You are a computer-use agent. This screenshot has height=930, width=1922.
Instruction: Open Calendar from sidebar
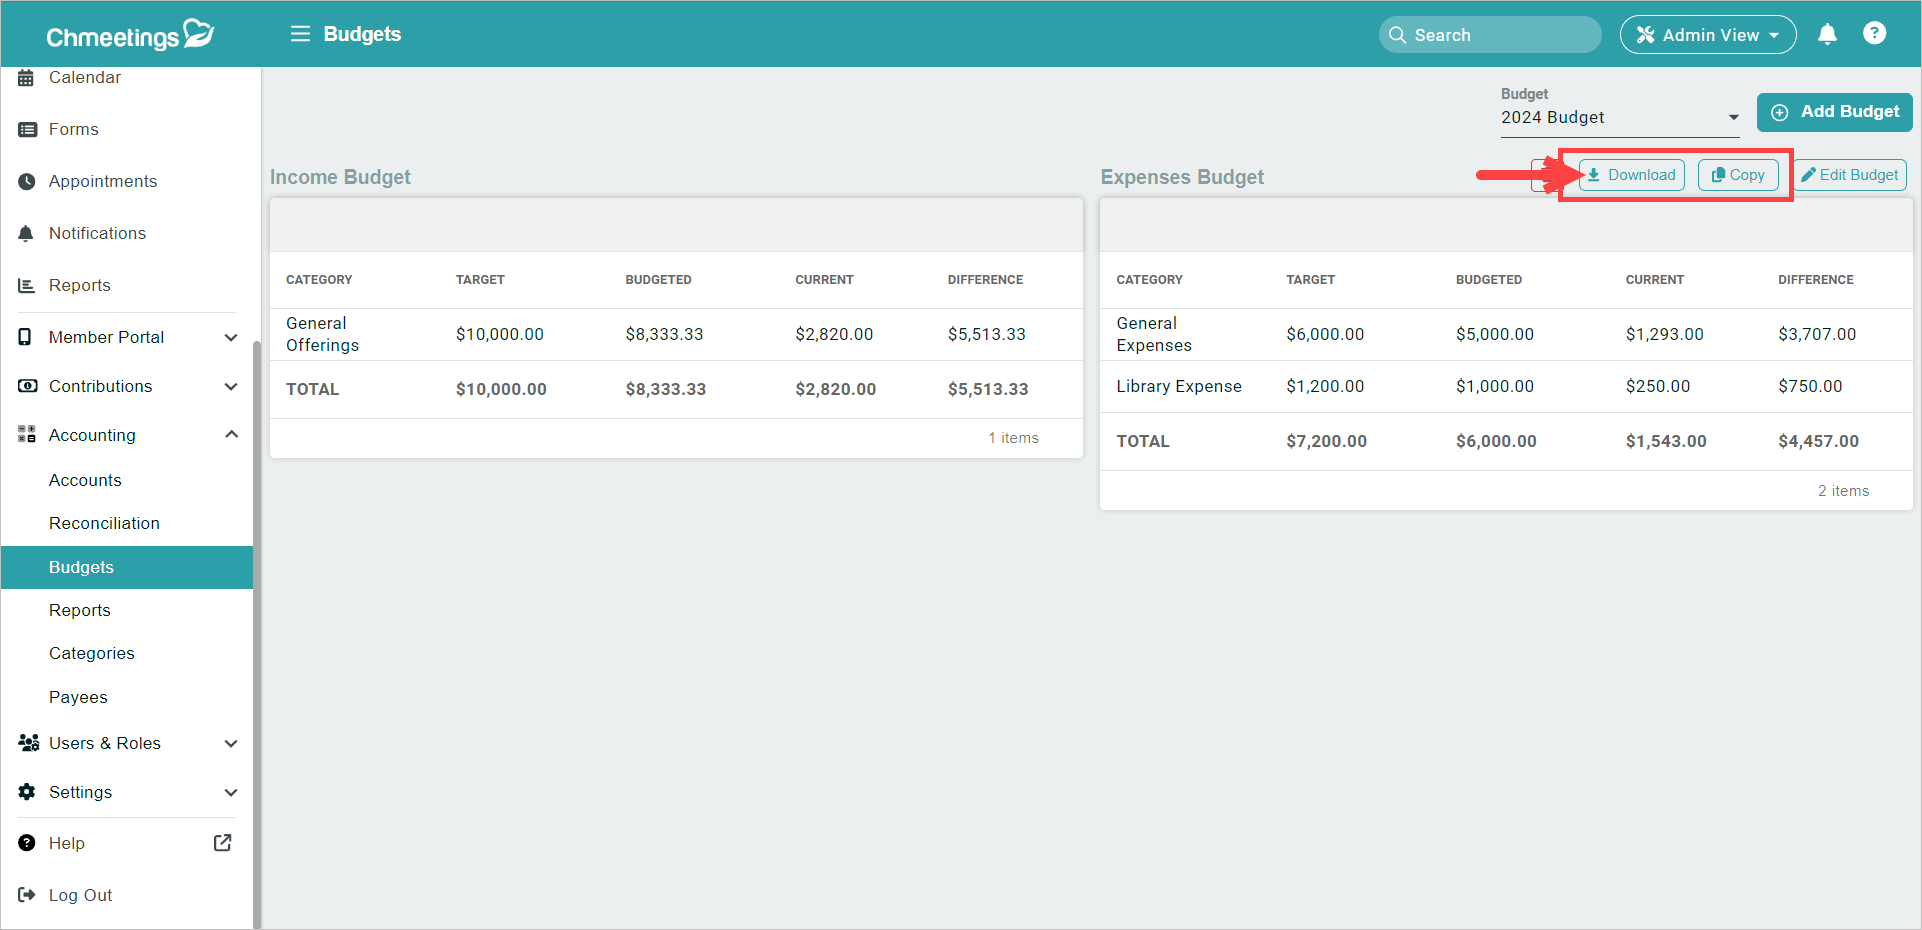85,77
